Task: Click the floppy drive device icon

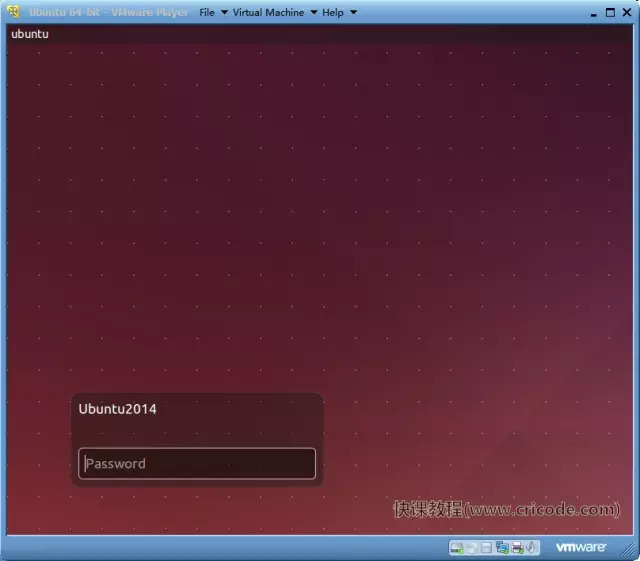Action: pyautogui.click(x=486, y=548)
